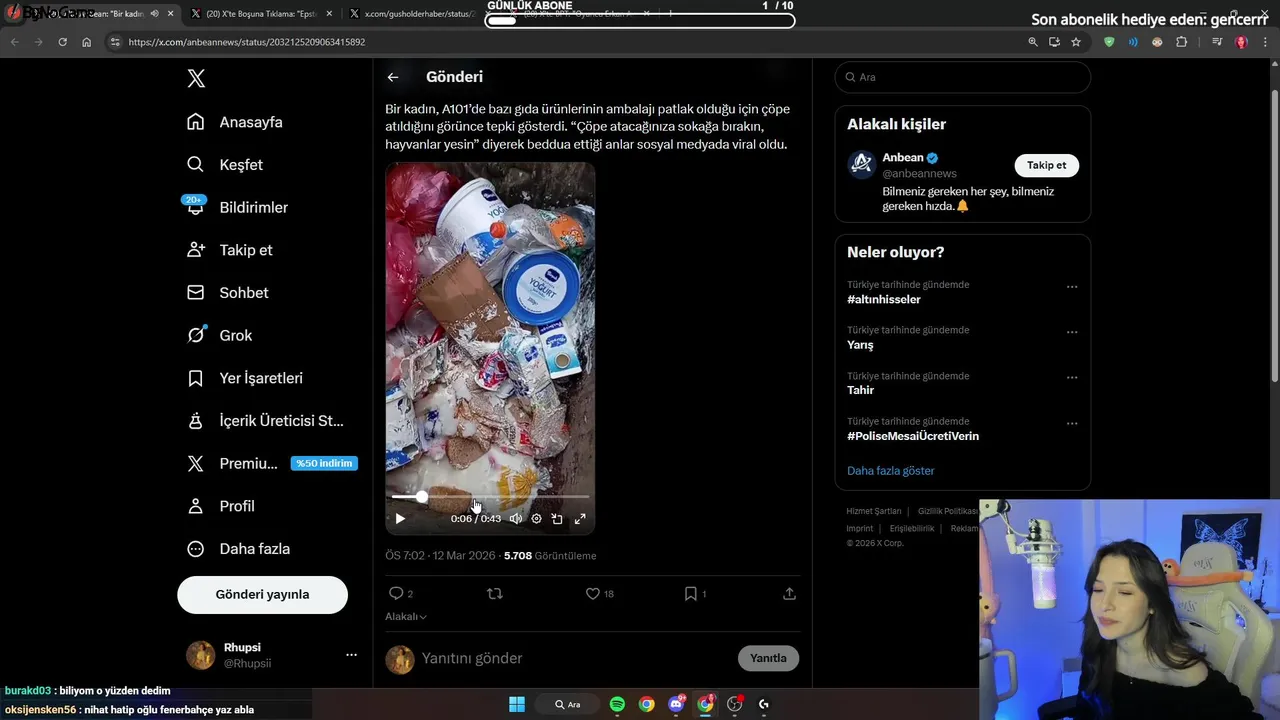Click the repost icon
Viewport: 1280px width, 720px height.
click(494, 594)
